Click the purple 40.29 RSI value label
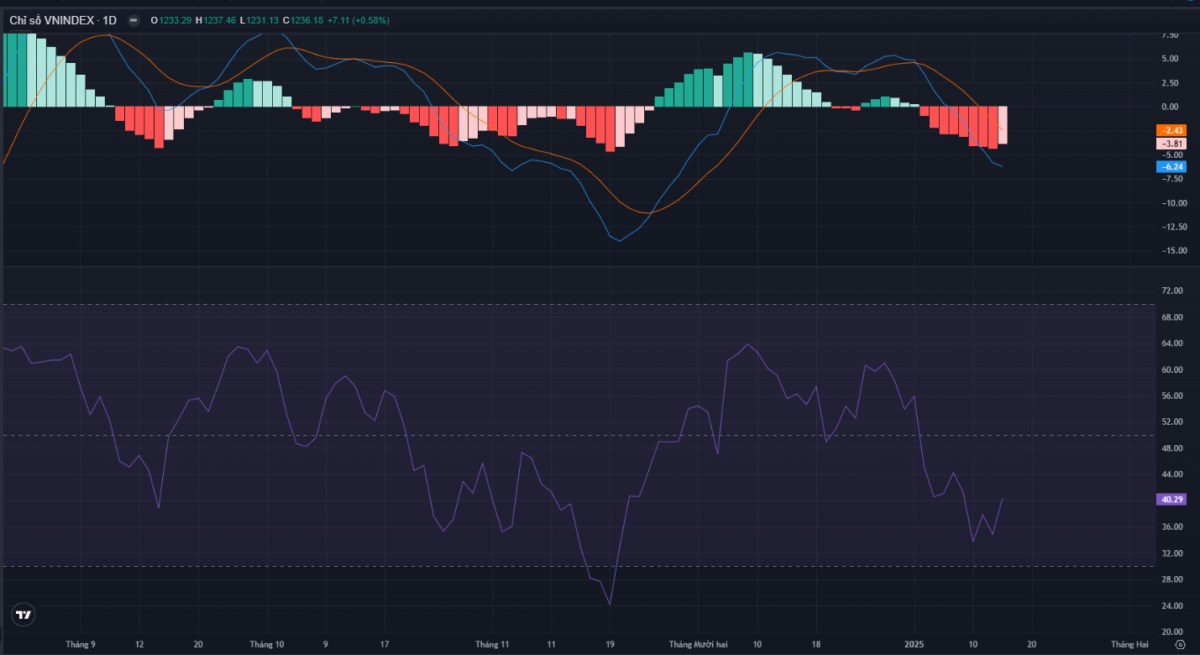 [x=1171, y=499]
